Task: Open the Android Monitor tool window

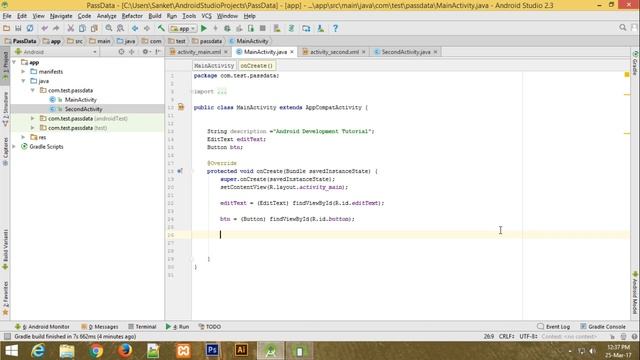Action: (x=42, y=327)
